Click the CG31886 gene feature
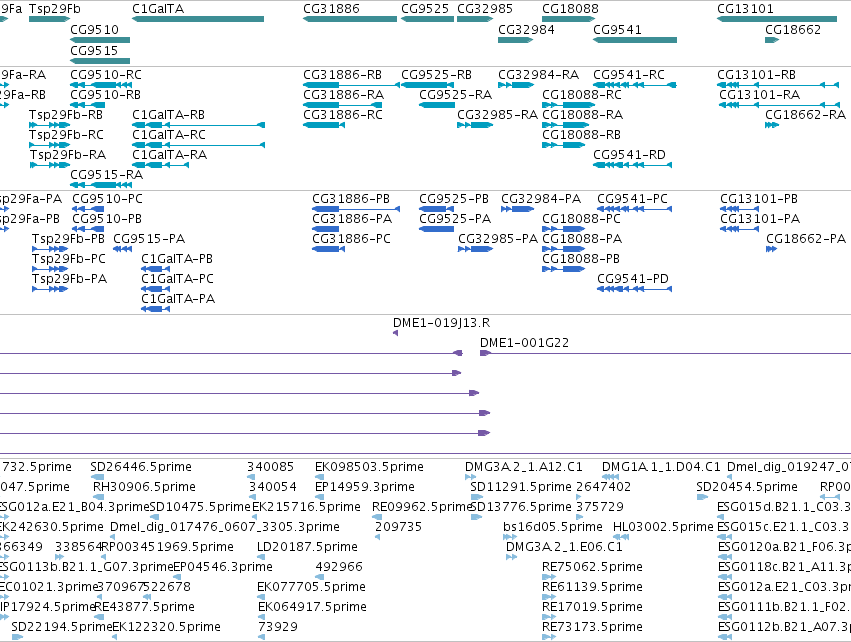This screenshot has width=851, height=642. coord(350,19)
